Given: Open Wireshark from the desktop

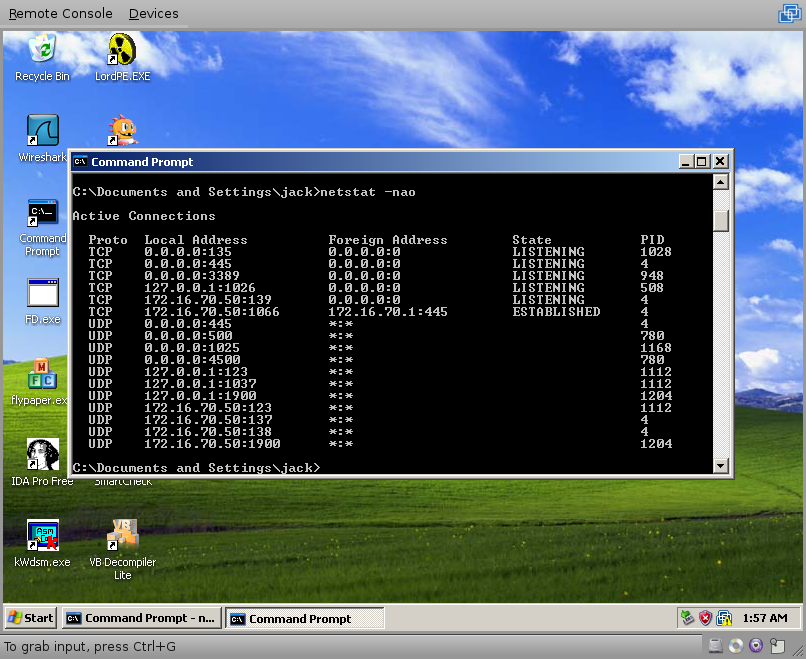Looking at the screenshot, I should (43, 138).
